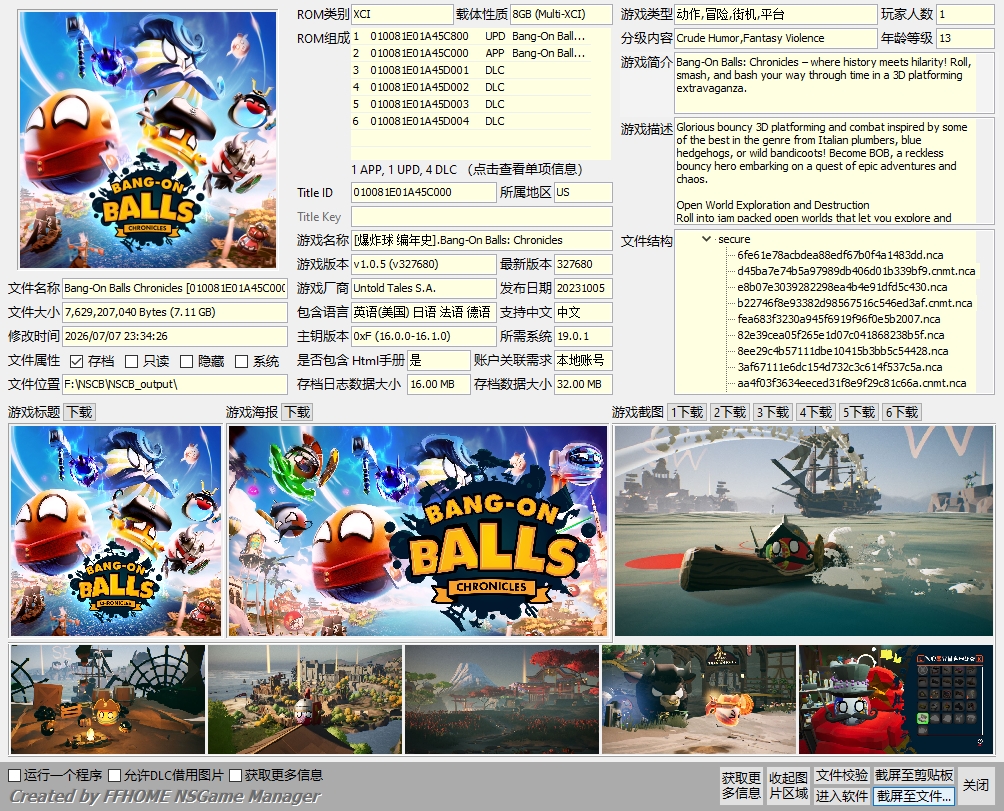Open the coastal castle screenshot thumbnail

(x=305, y=699)
